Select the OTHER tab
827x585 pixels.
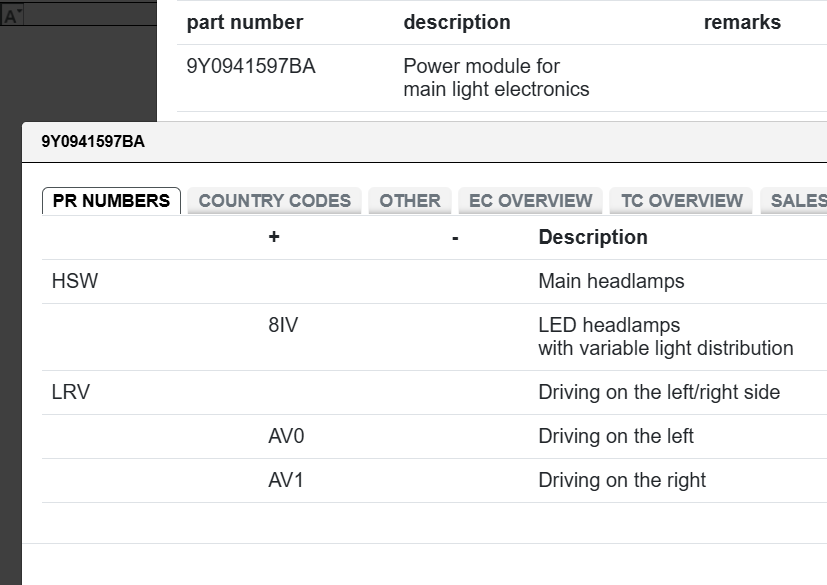pos(410,200)
